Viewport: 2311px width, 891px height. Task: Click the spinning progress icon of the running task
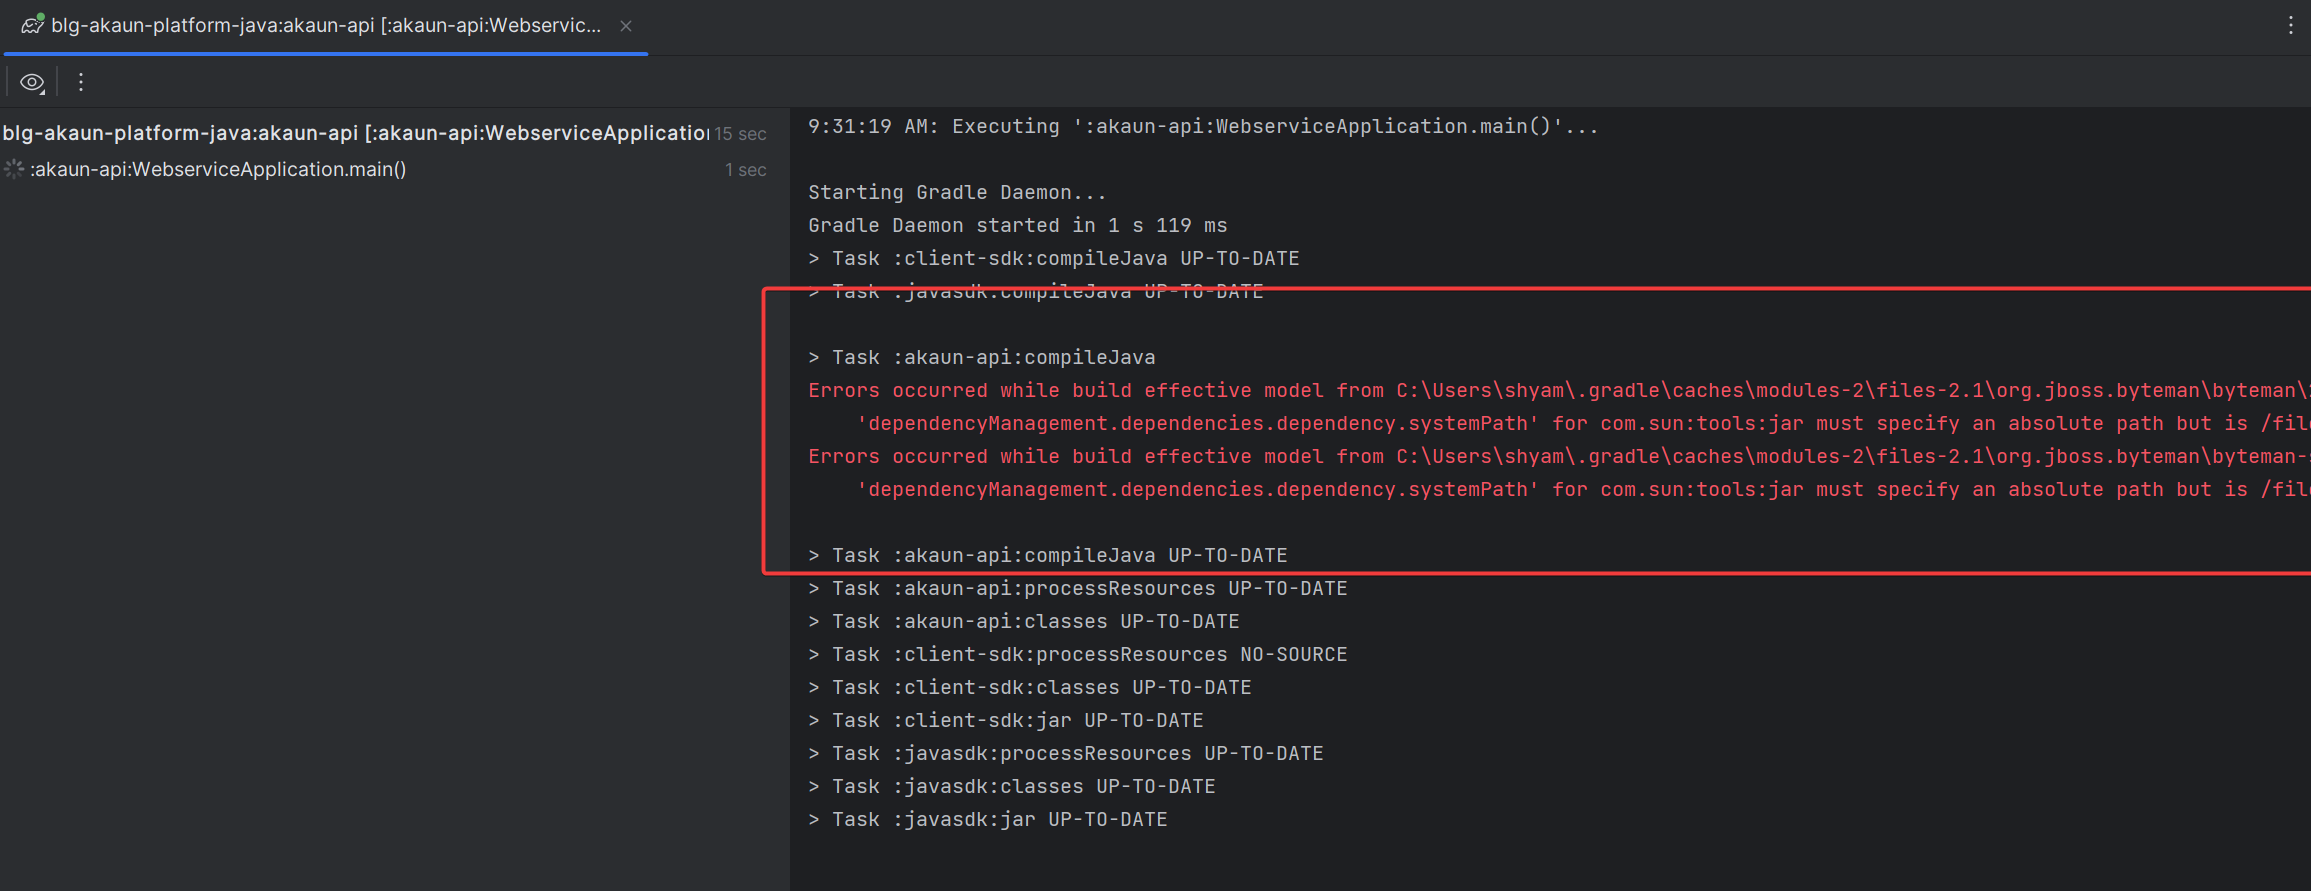pos(14,170)
